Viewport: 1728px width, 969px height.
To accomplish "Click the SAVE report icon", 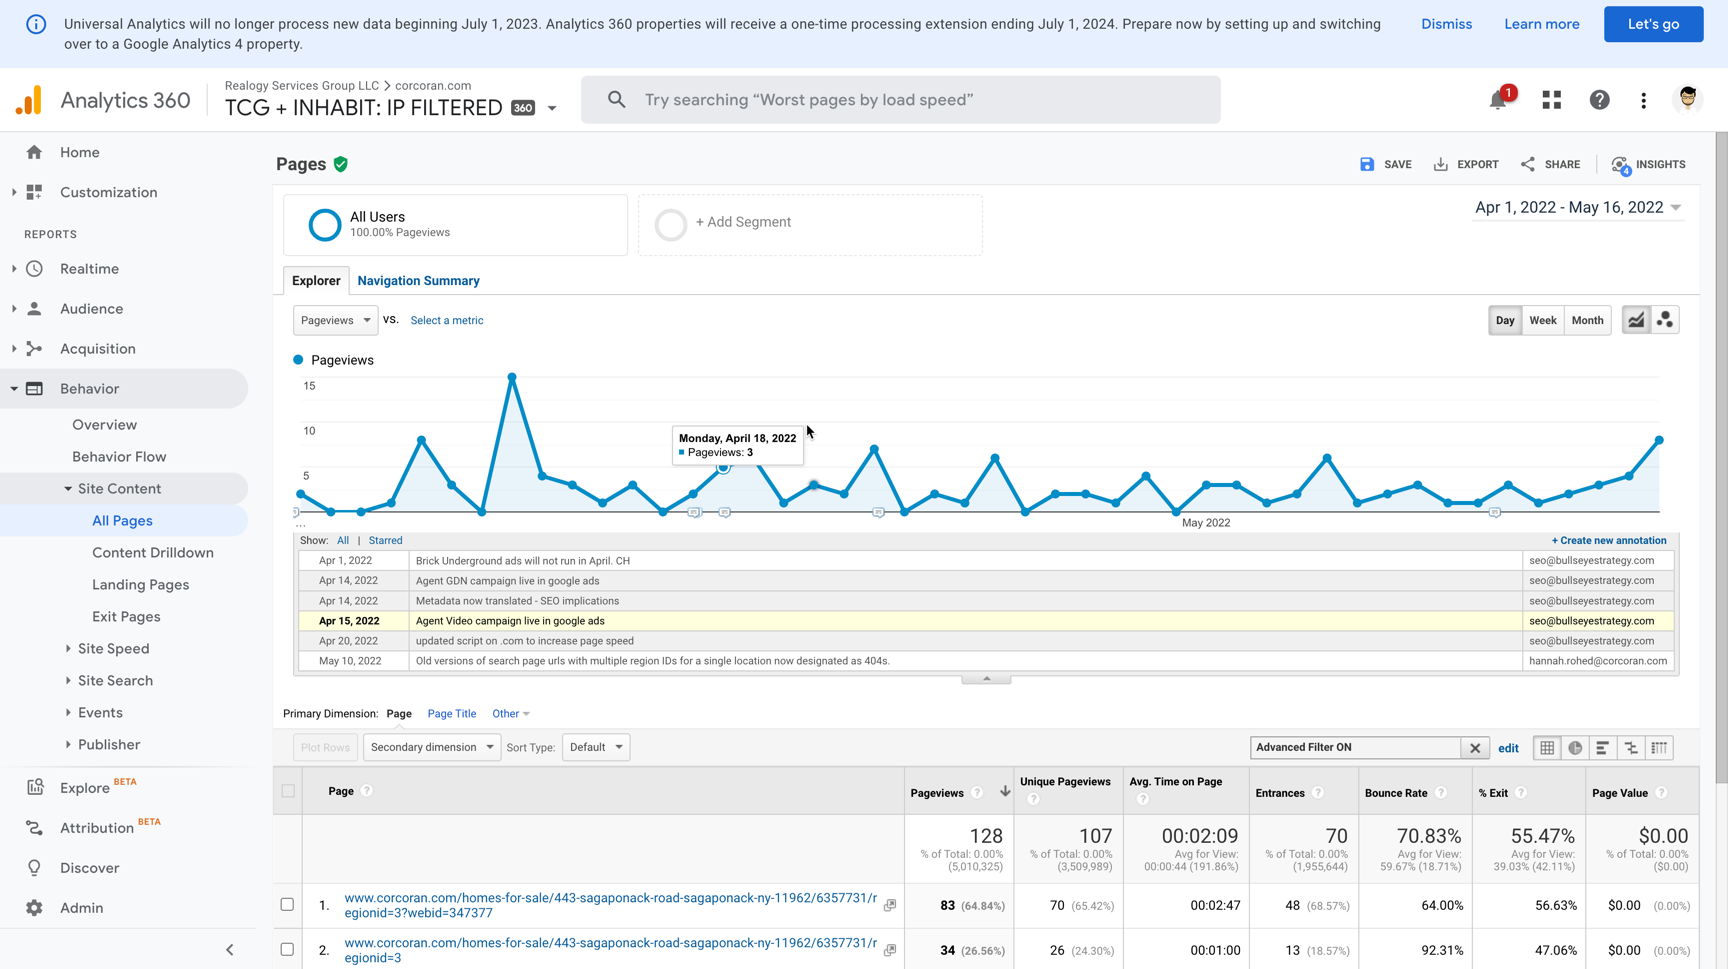I will (1366, 164).
